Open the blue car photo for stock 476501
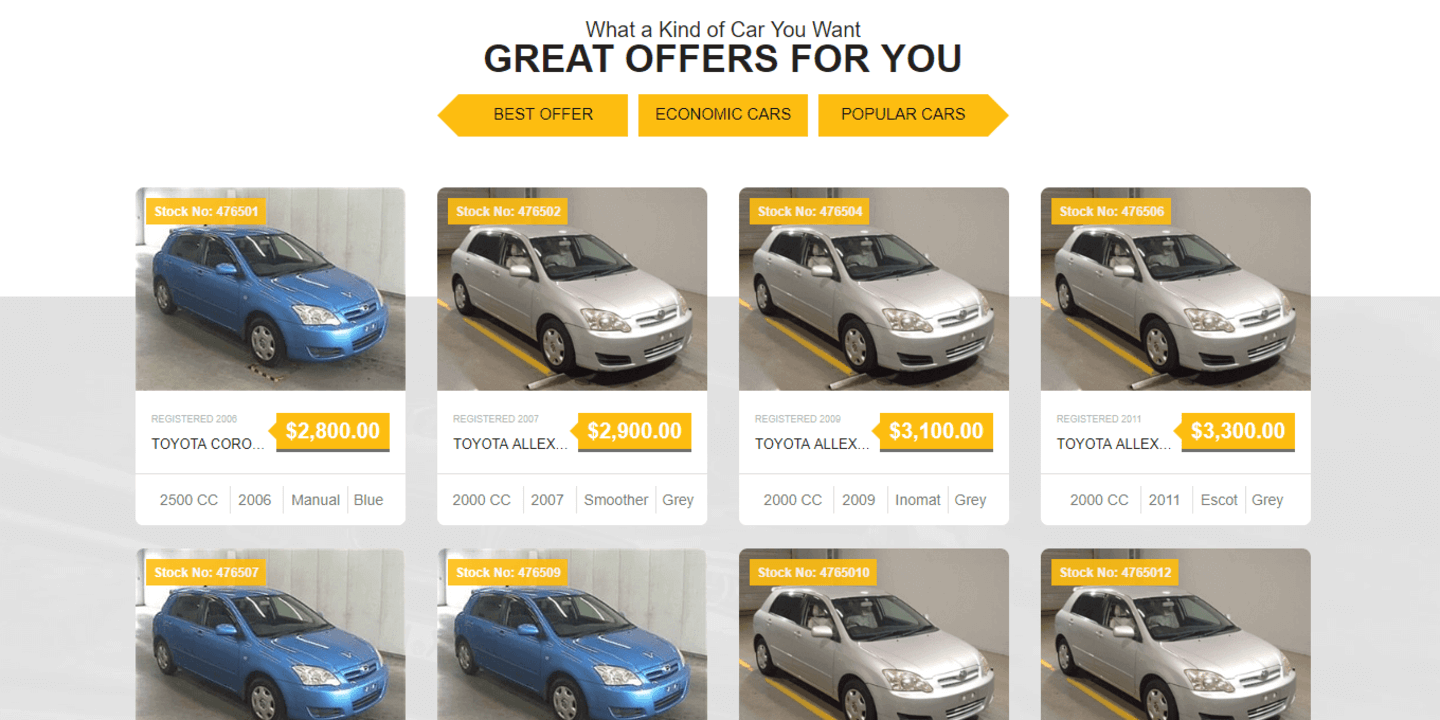 tap(271, 289)
